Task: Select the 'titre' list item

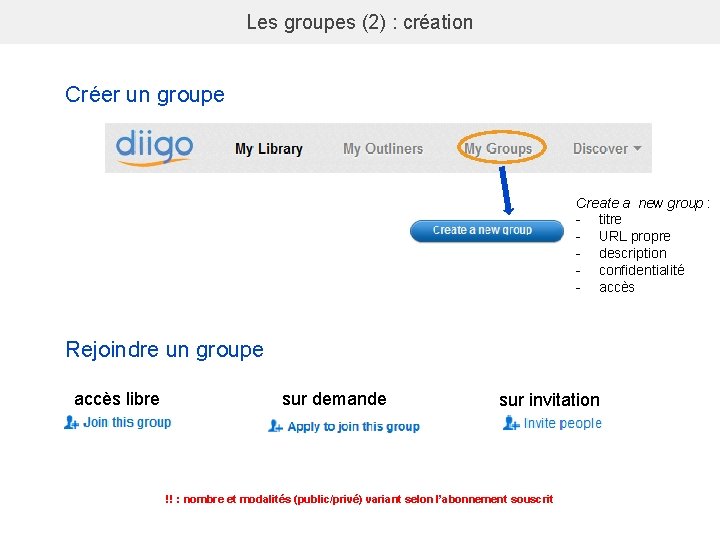Action: click(x=610, y=219)
